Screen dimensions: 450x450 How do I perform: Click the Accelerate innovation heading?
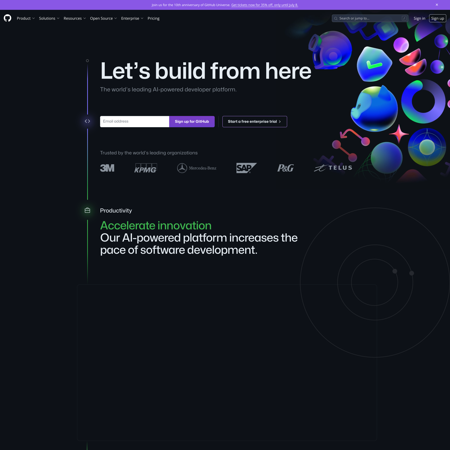[156, 226]
